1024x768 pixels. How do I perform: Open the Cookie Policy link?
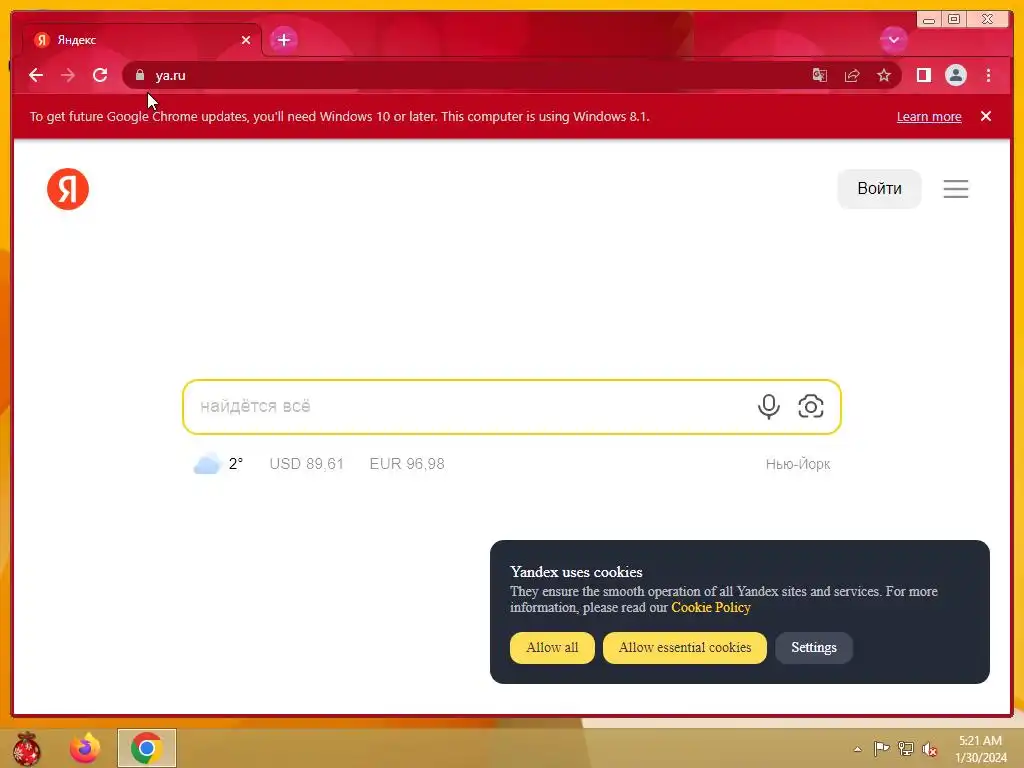pyautogui.click(x=711, y=607)
